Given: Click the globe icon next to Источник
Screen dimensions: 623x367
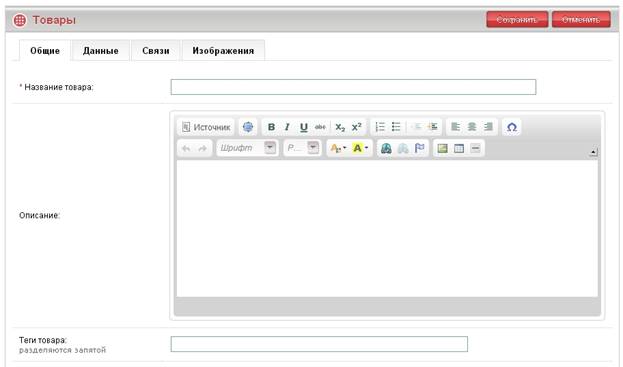Looking at the screenshot, I should pos(248,127).
